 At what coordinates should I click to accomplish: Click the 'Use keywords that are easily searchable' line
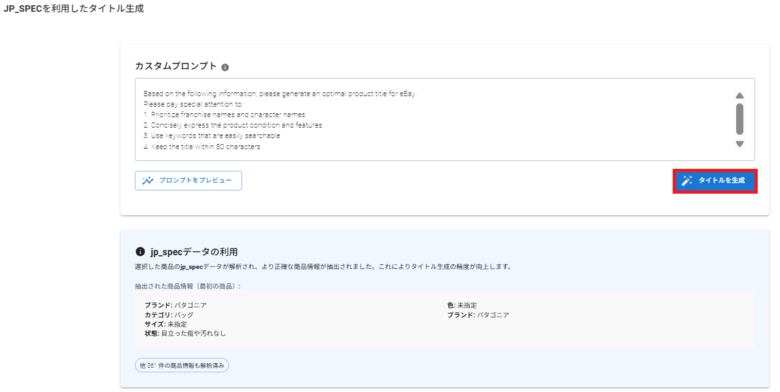pos(211,135)
